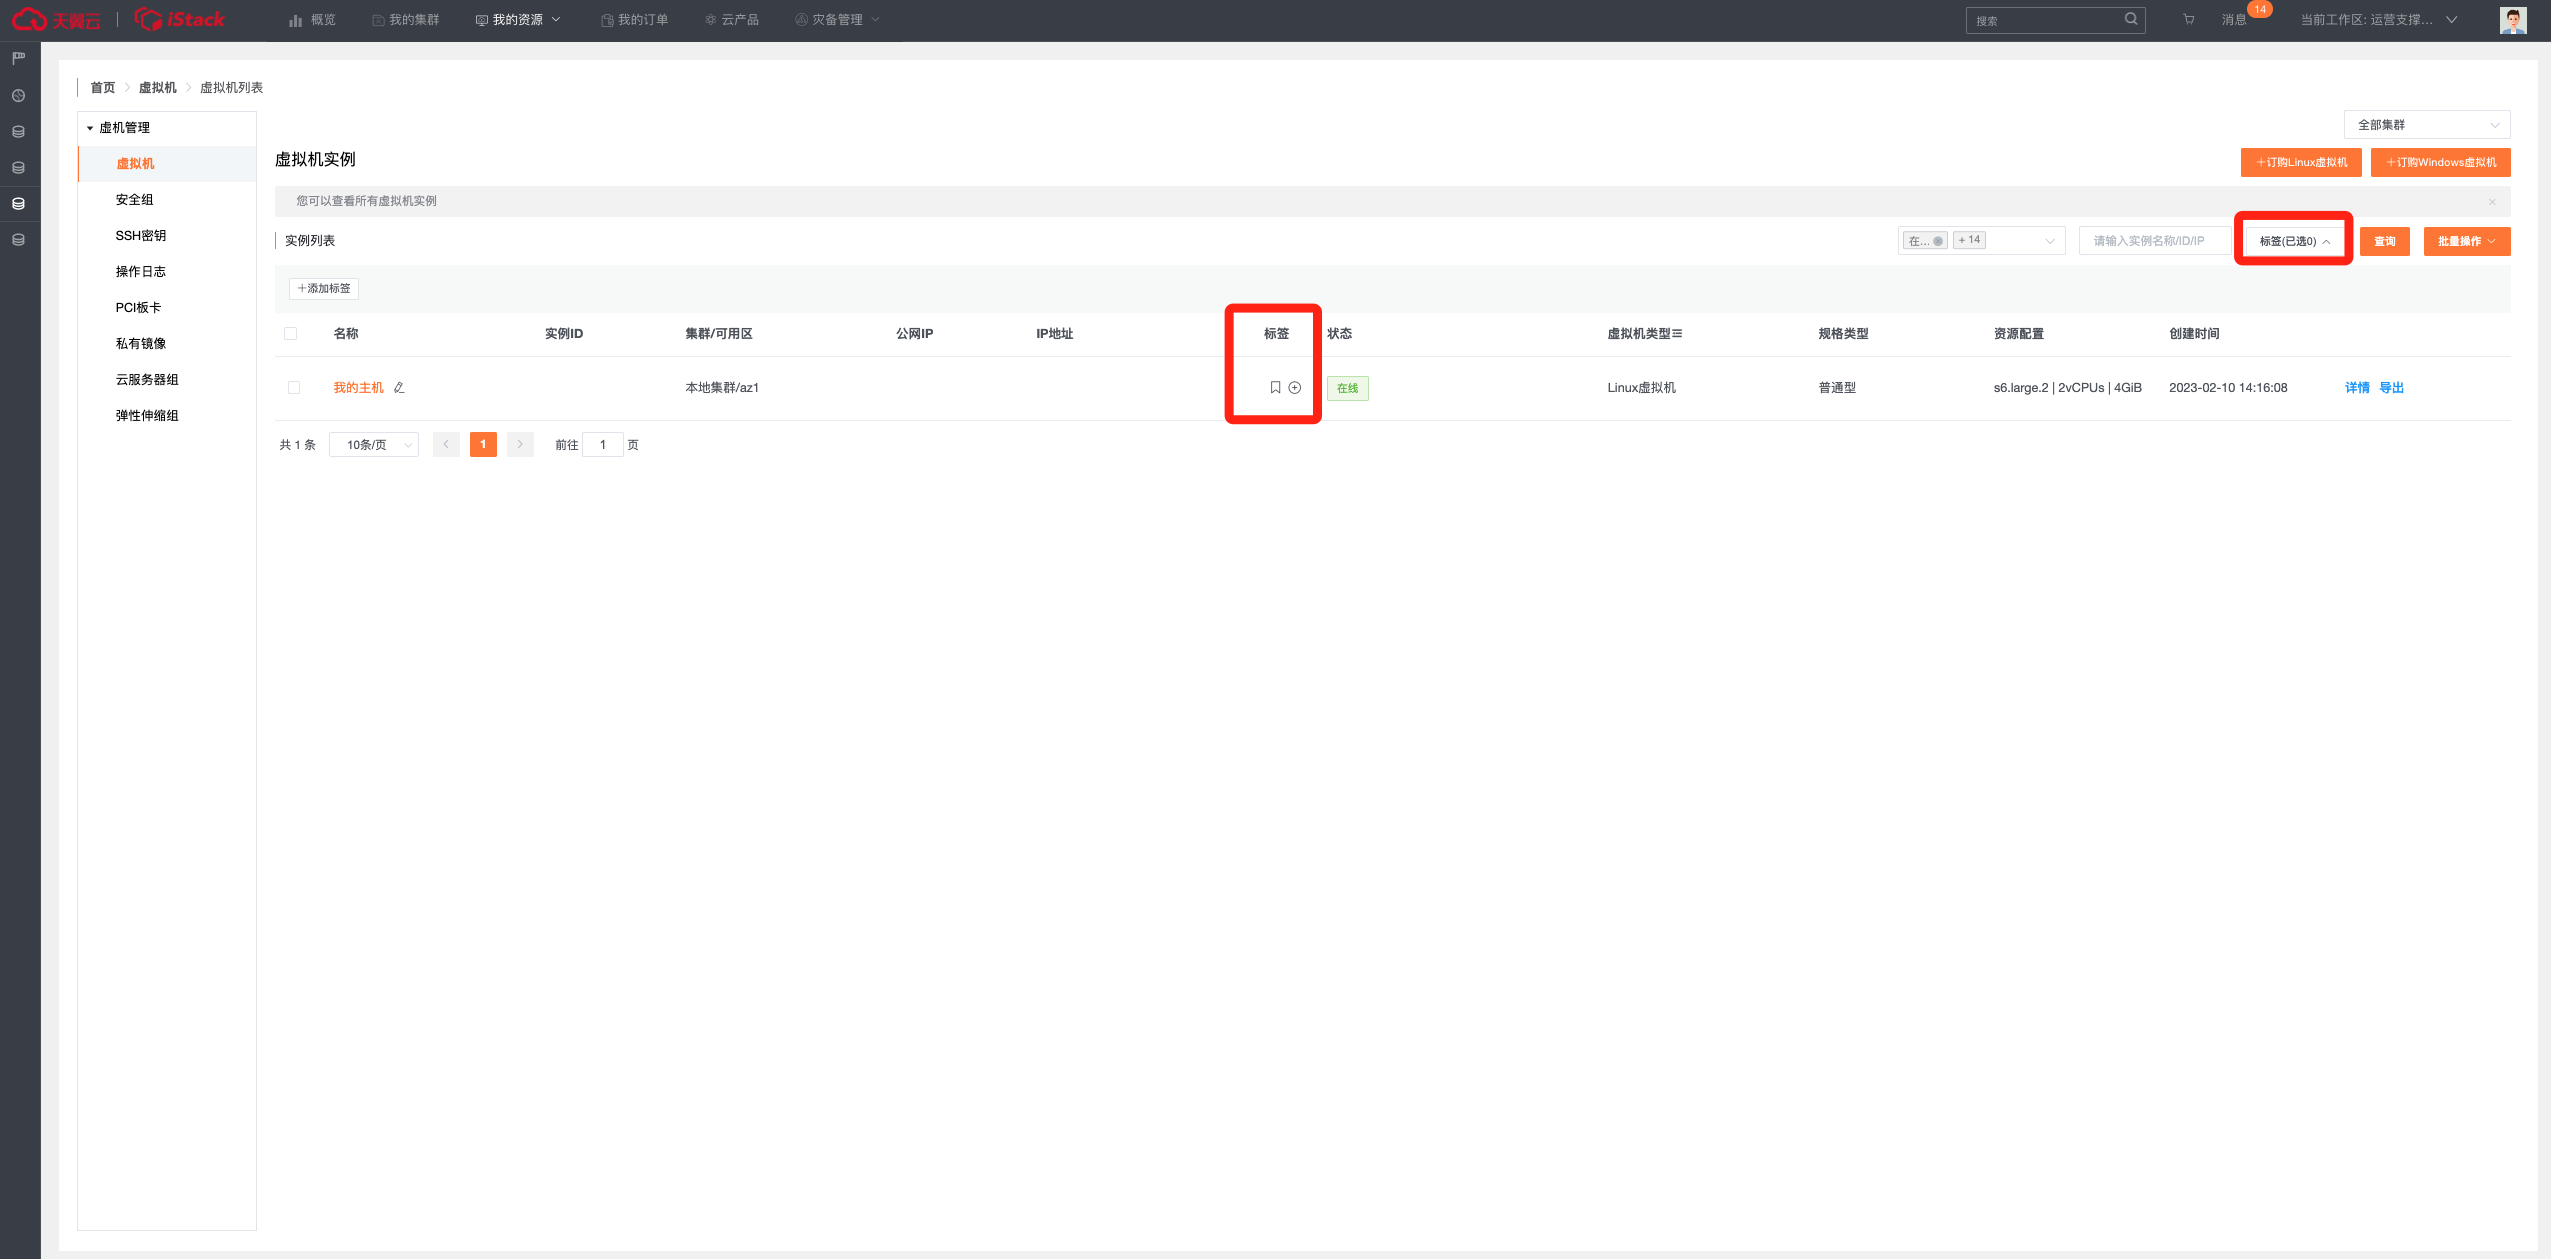2551x1259 pixels.
Task: Click the shopping cart icon in header
Action: 2188,20
